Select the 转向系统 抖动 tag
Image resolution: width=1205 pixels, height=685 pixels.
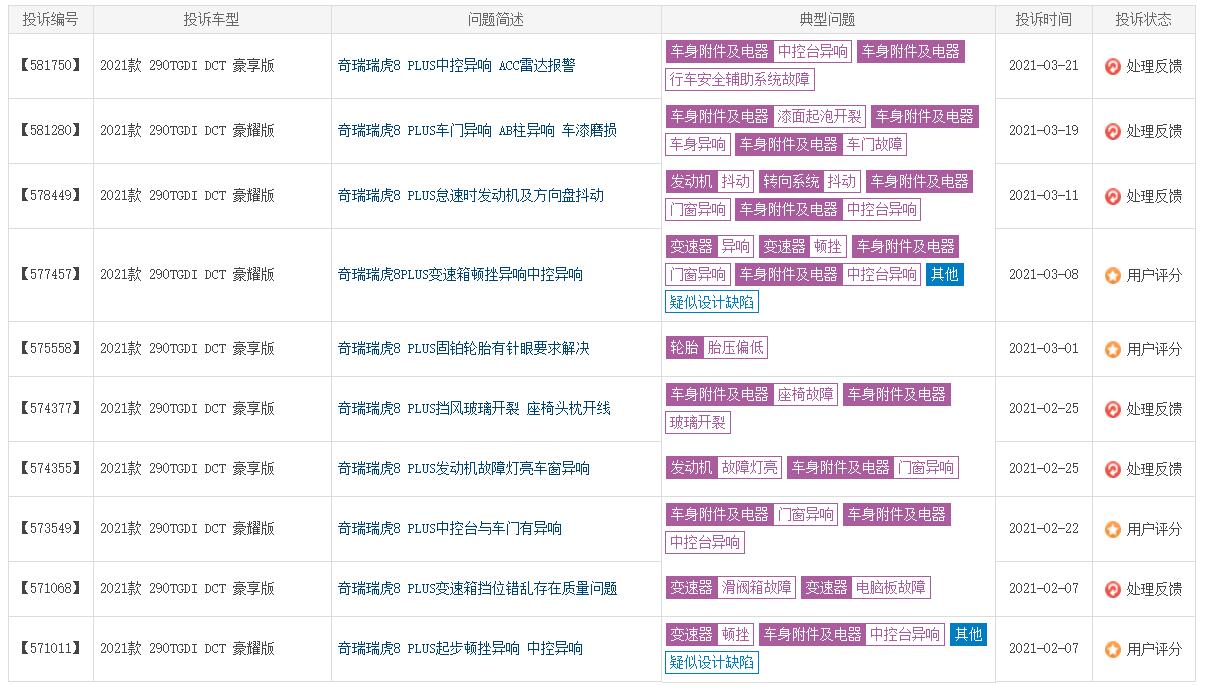[x=809, y=181]
